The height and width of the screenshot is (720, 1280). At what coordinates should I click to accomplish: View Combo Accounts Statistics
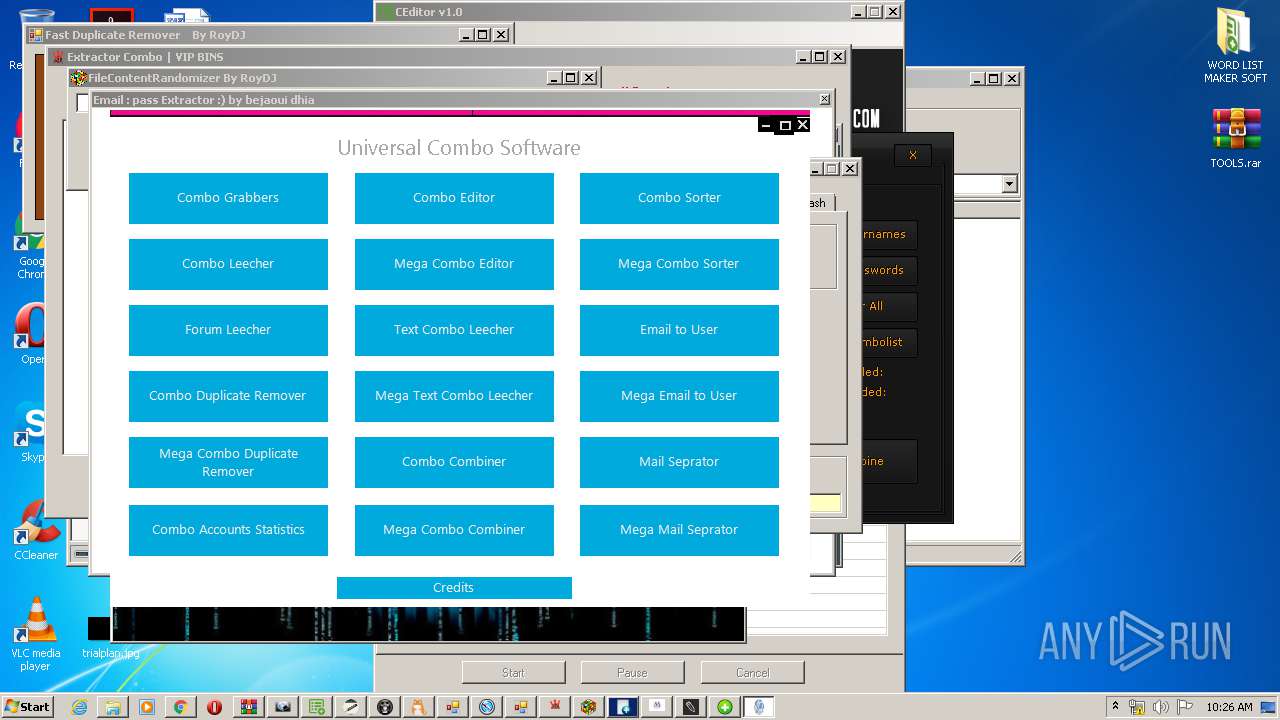tap(228, 530)
